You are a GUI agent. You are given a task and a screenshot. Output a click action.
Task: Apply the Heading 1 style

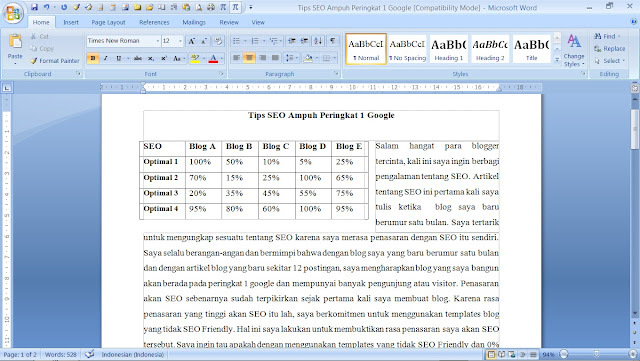point(449,49)
